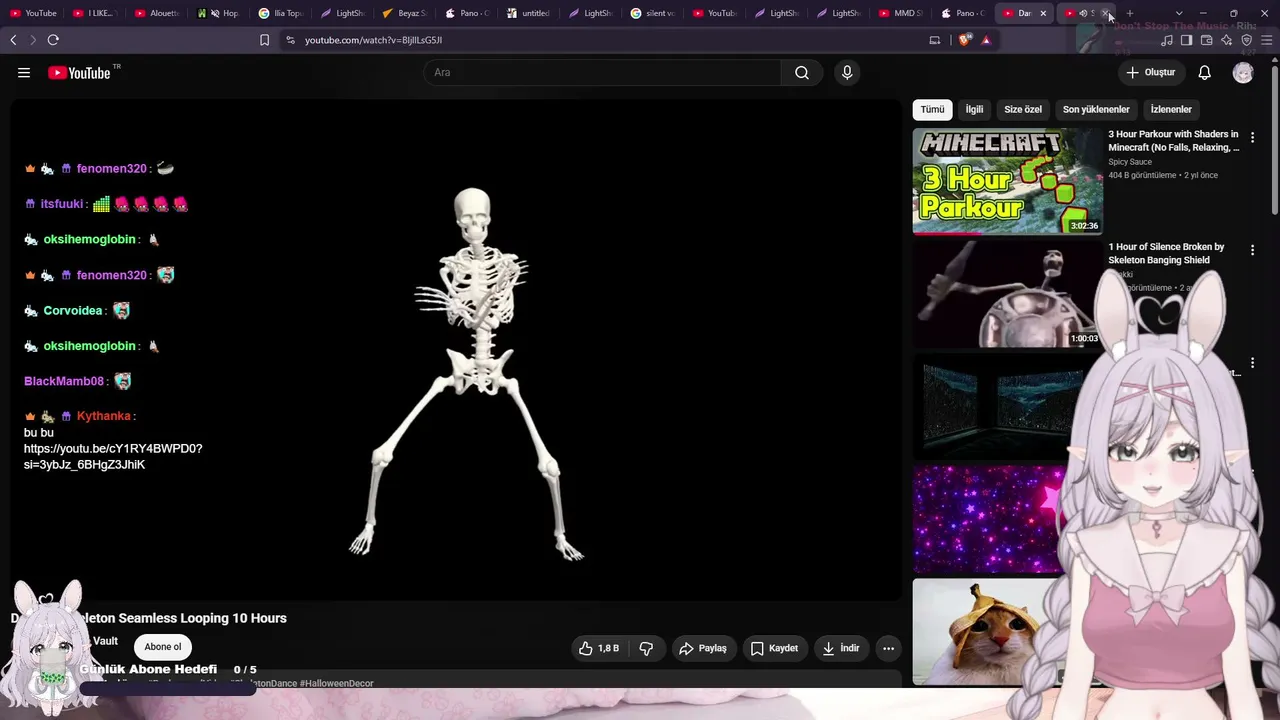
Task: Open the purple starry sky thumbnail
Action: pos(988,519)
